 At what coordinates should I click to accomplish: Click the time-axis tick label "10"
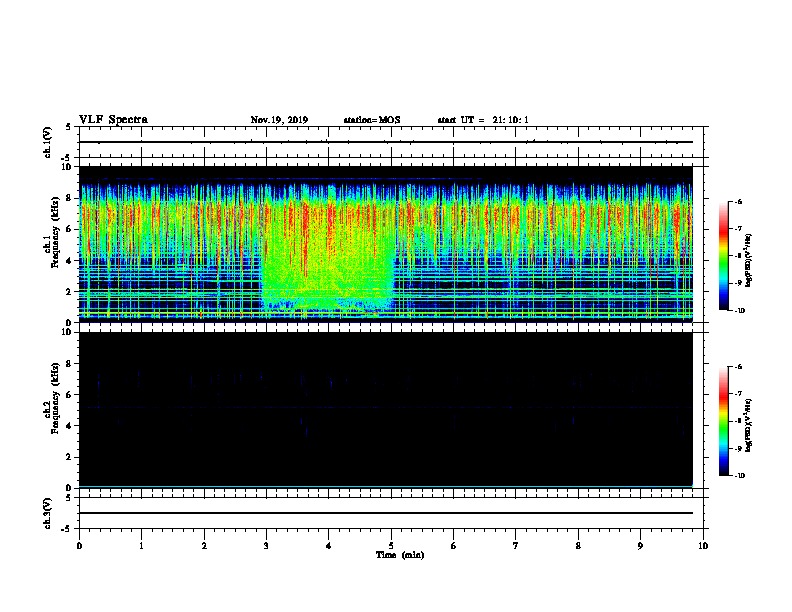tap(703, 546)
